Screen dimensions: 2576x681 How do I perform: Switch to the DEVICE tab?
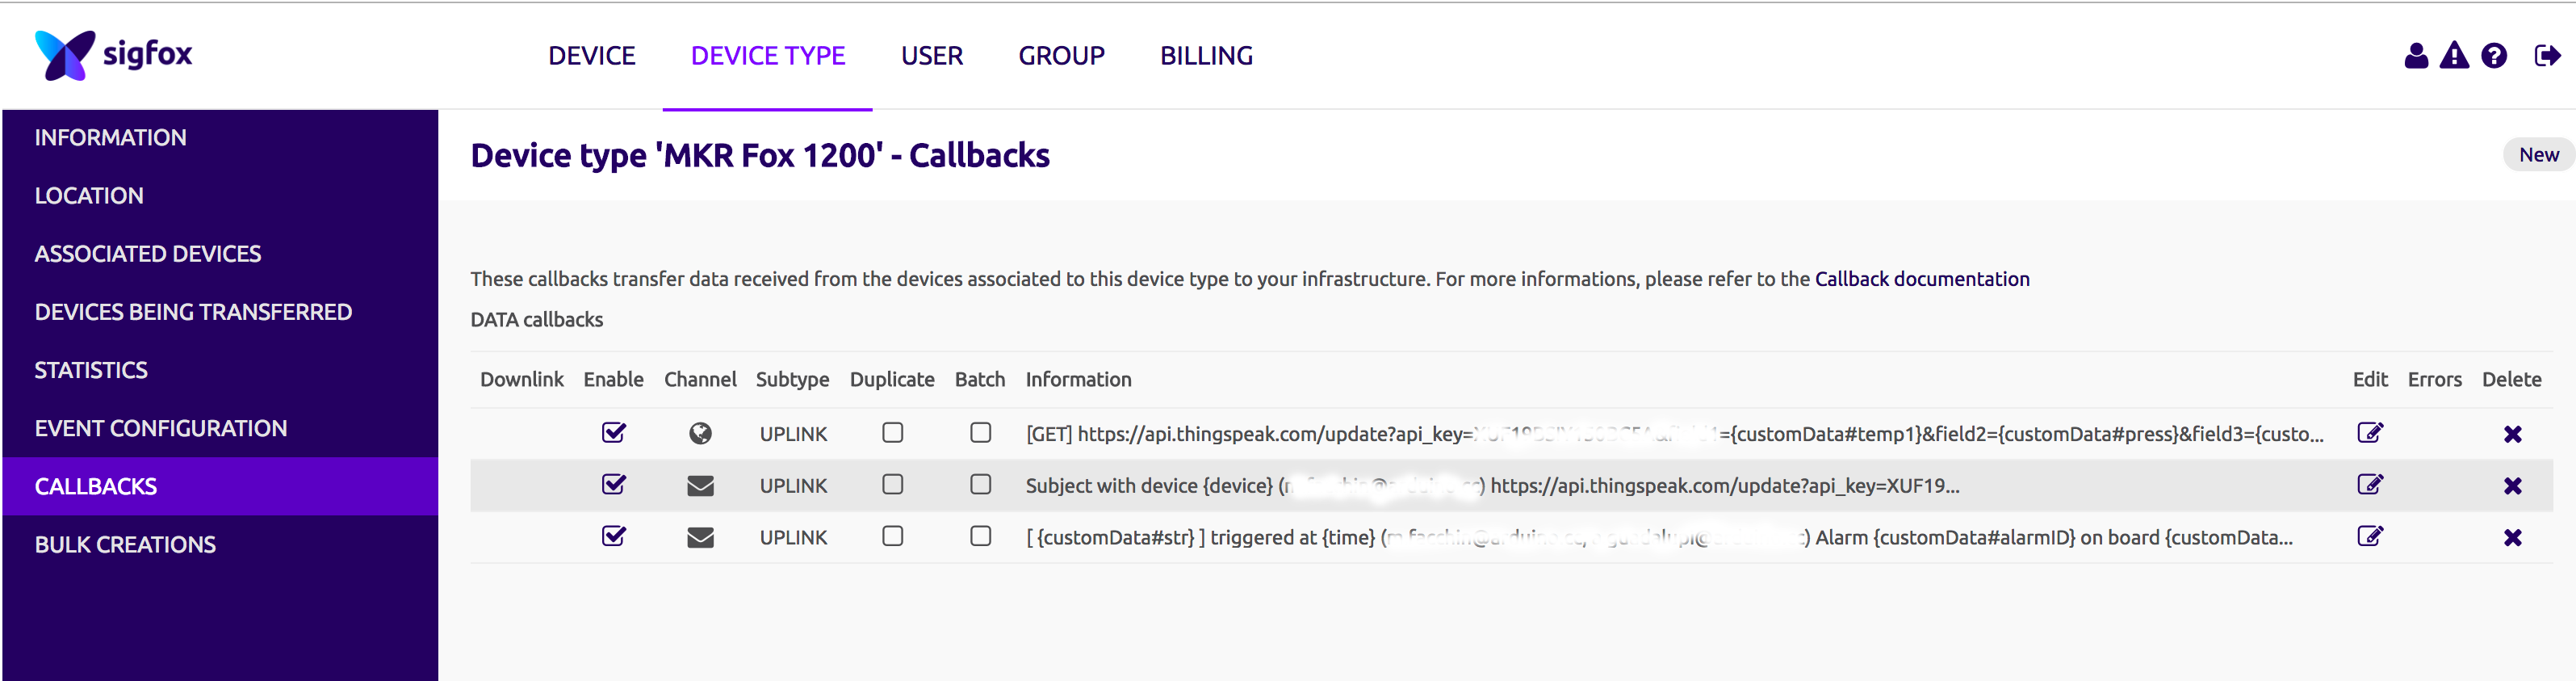(591, 56)
